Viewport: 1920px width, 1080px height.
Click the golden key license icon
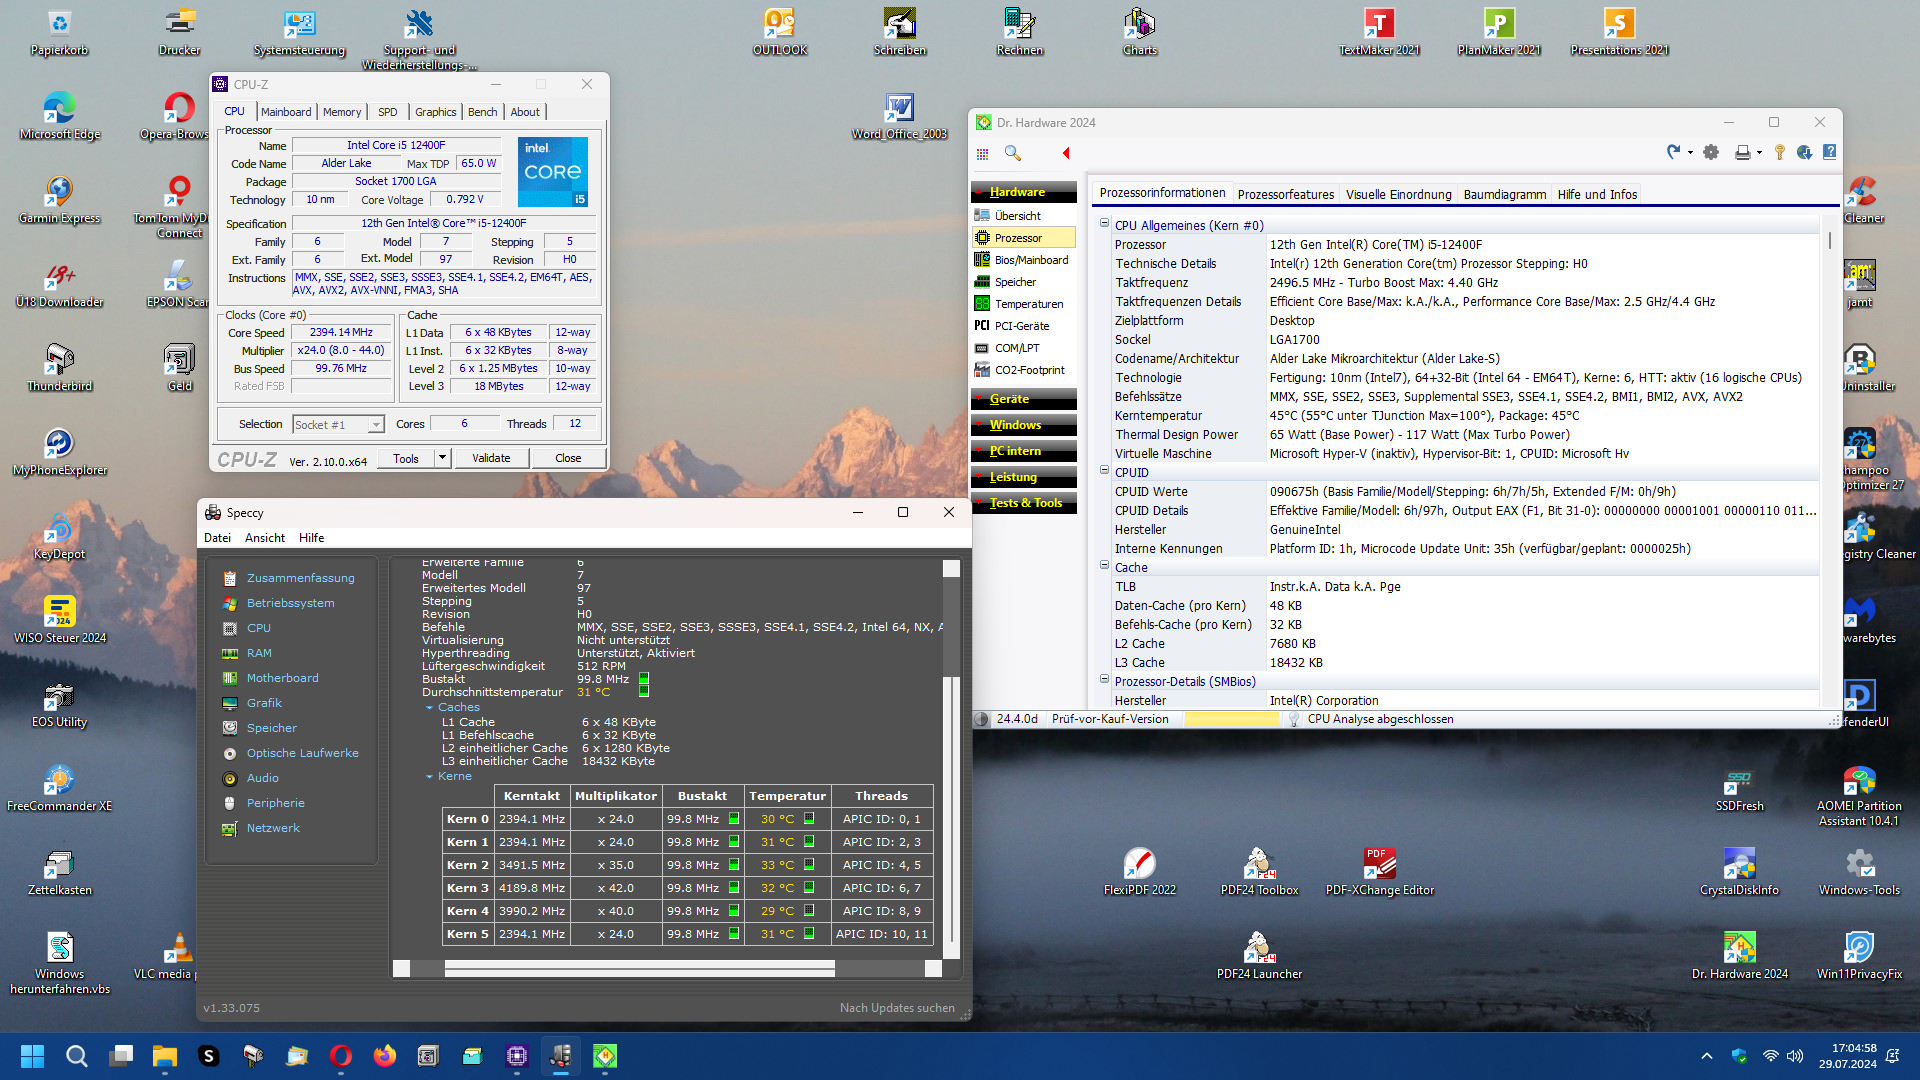[x=1780, y=152]
